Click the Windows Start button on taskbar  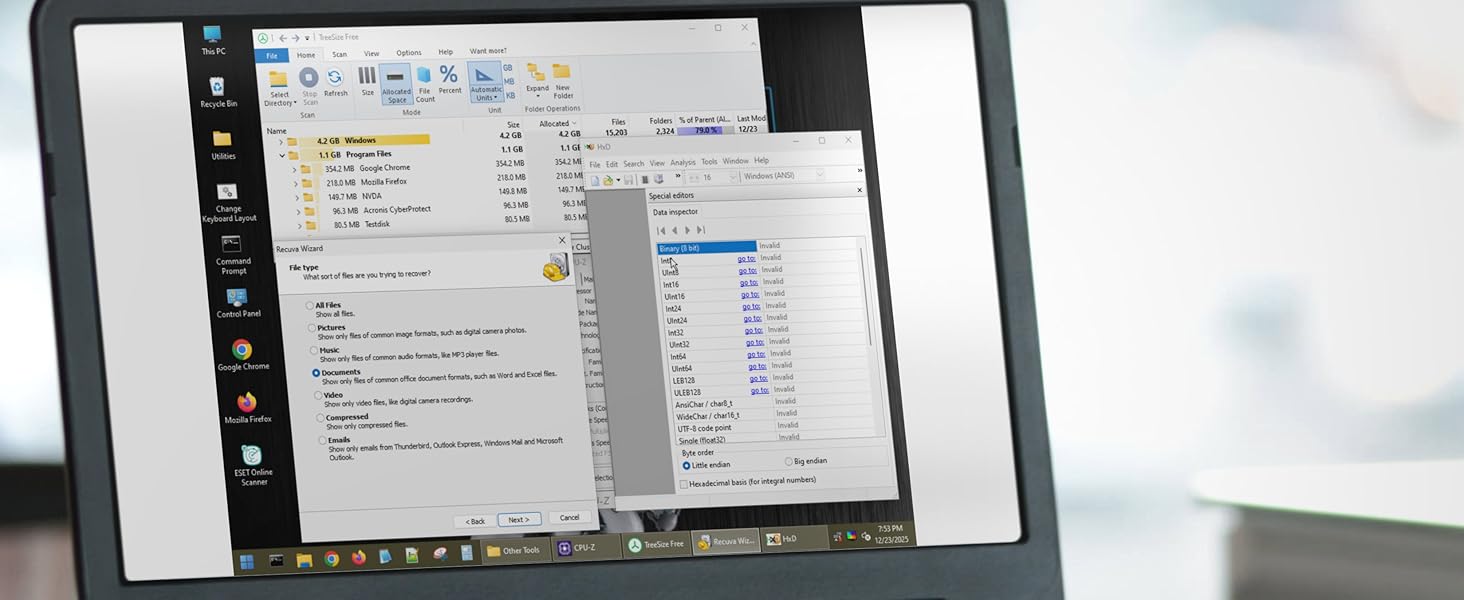(x=248, y=560)
